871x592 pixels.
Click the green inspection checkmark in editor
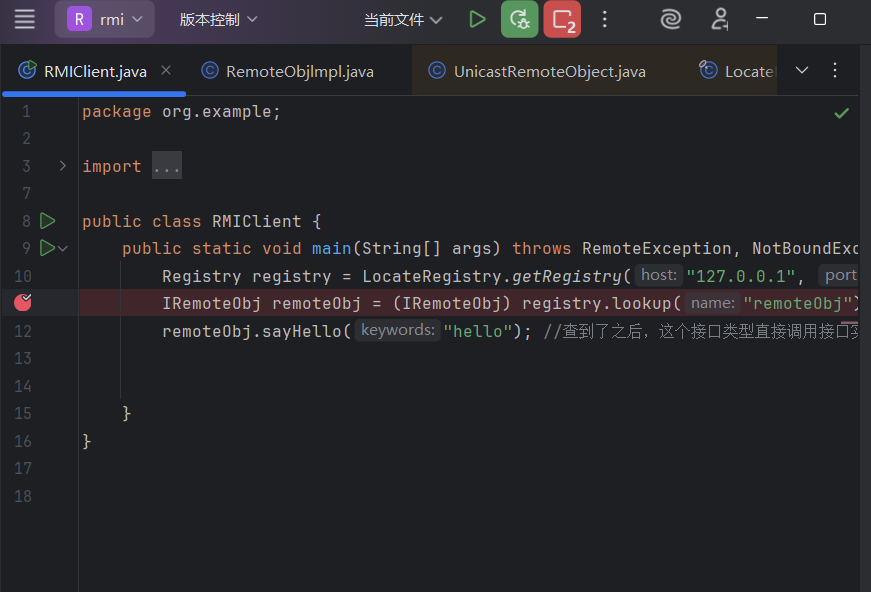841,113
